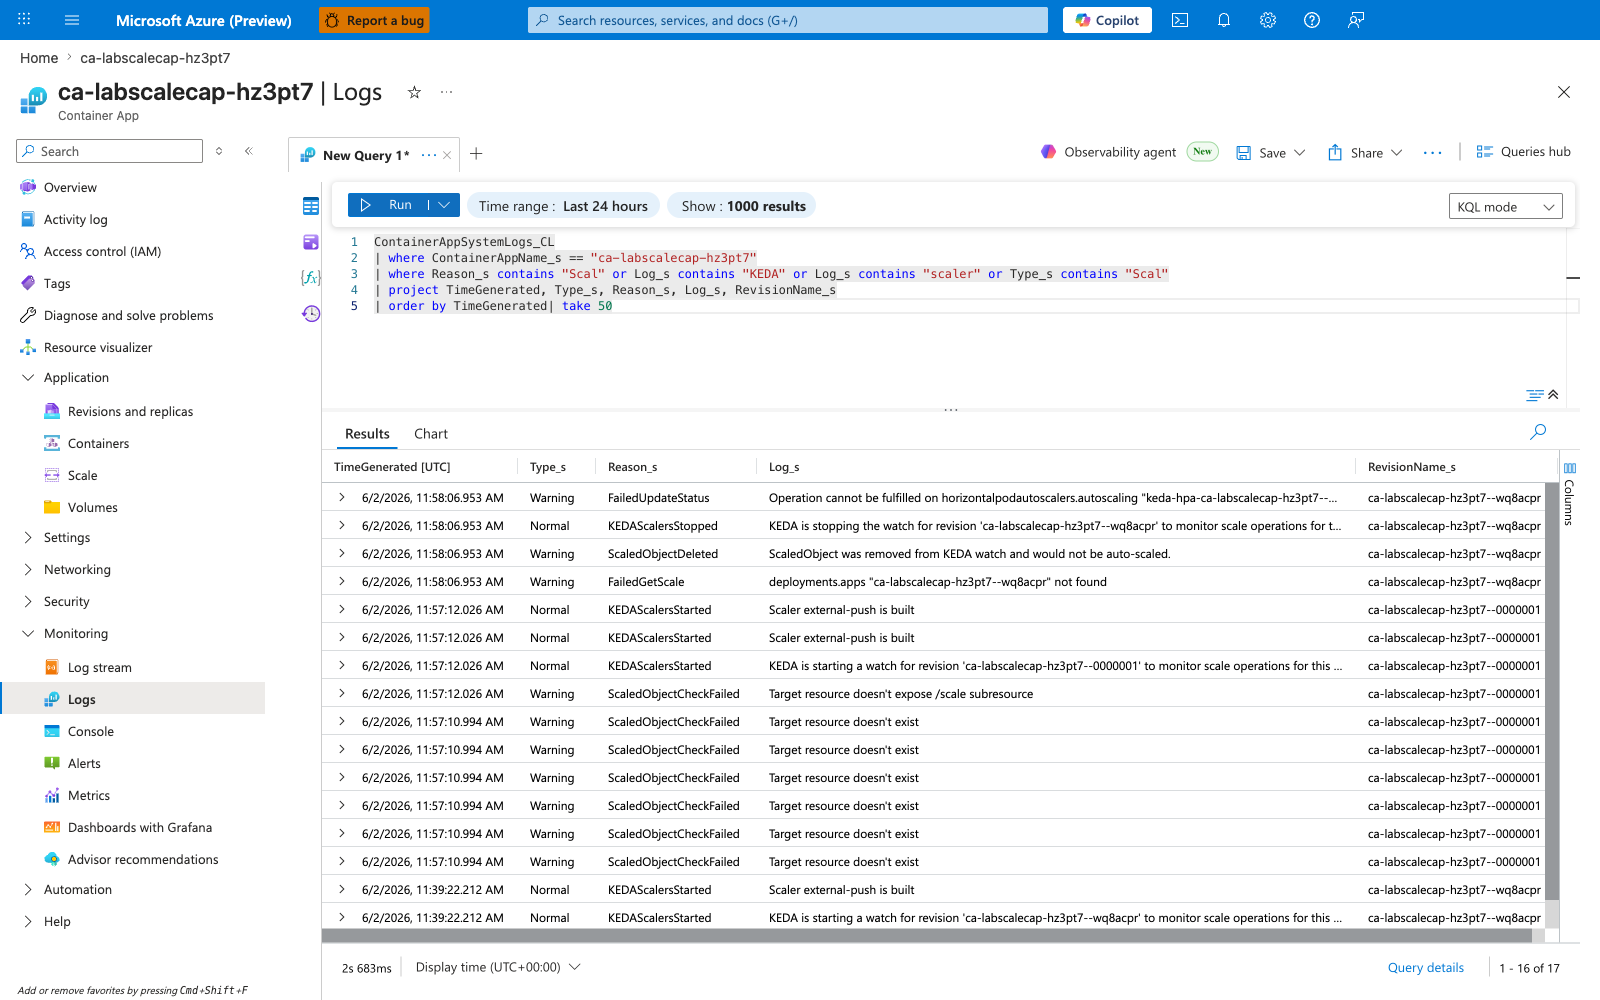Open Copilot
This screenshot has height=1000, width=1600.
click(x=1107, y=20)
